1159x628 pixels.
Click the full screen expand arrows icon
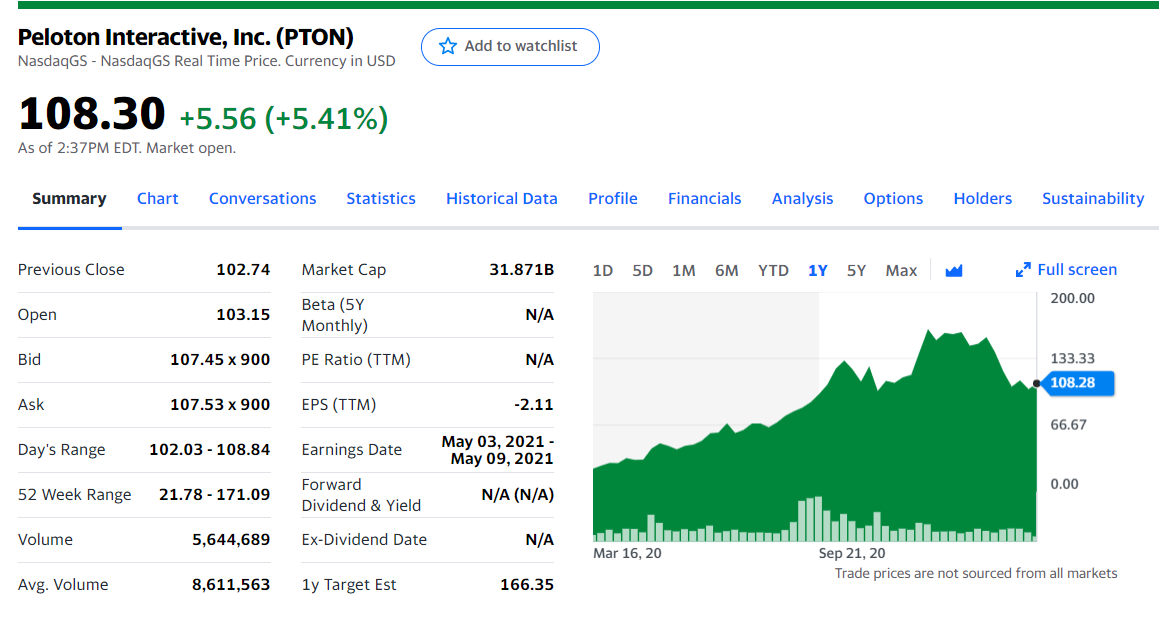pos(1022,270)
